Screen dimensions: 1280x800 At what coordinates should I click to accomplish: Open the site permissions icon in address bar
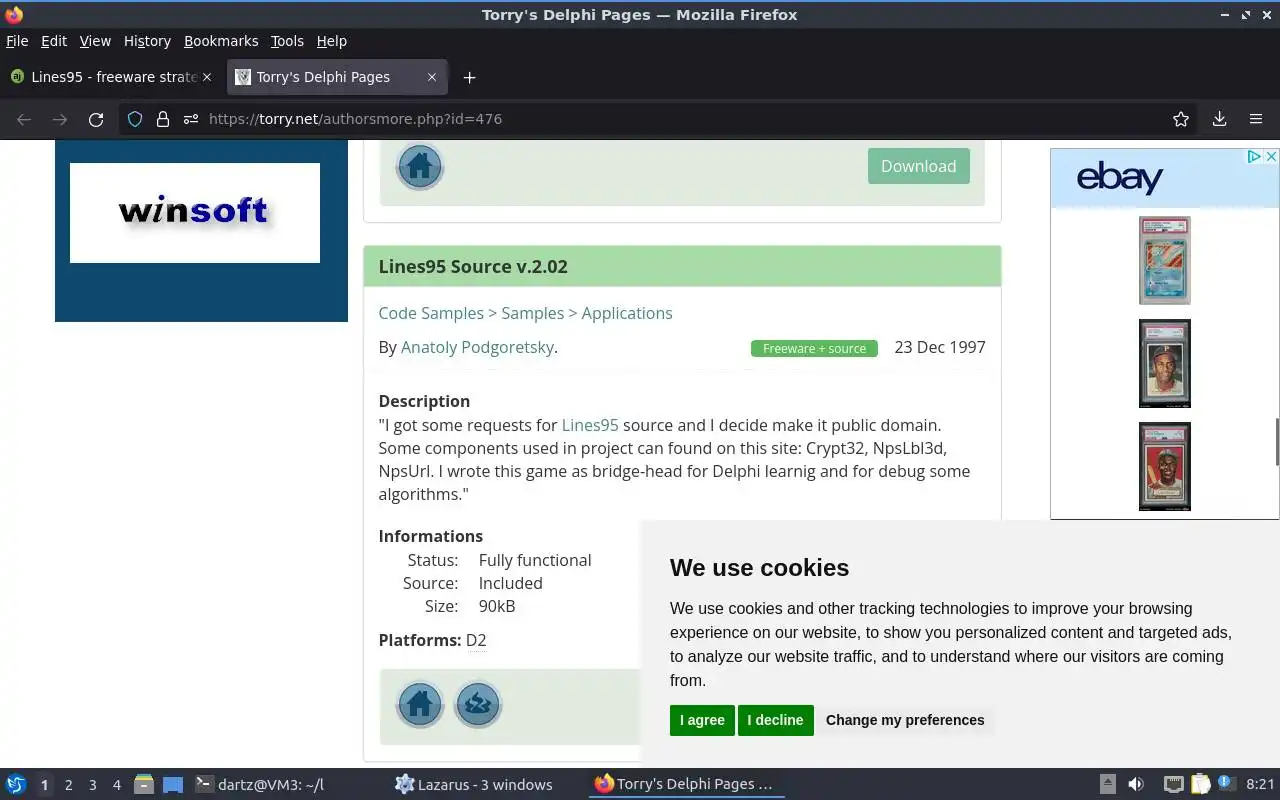click(x=191, y=119)
